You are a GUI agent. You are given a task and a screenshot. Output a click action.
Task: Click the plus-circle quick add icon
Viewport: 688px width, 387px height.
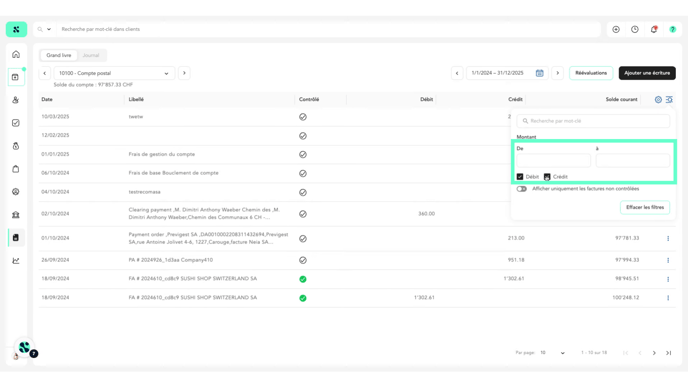click(x=616, y=29)
